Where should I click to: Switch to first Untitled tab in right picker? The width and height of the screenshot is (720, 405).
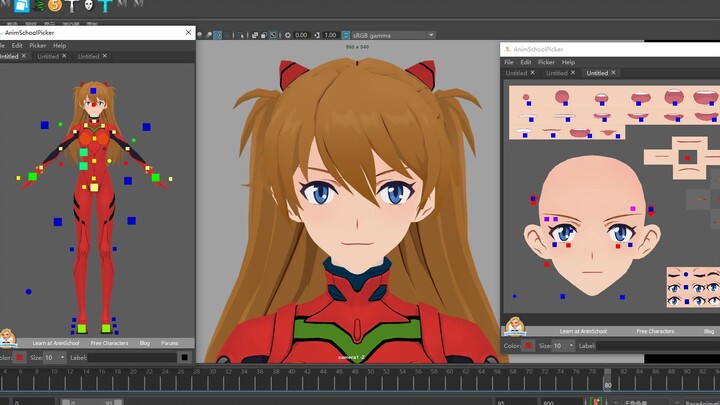tap(516, 73)
